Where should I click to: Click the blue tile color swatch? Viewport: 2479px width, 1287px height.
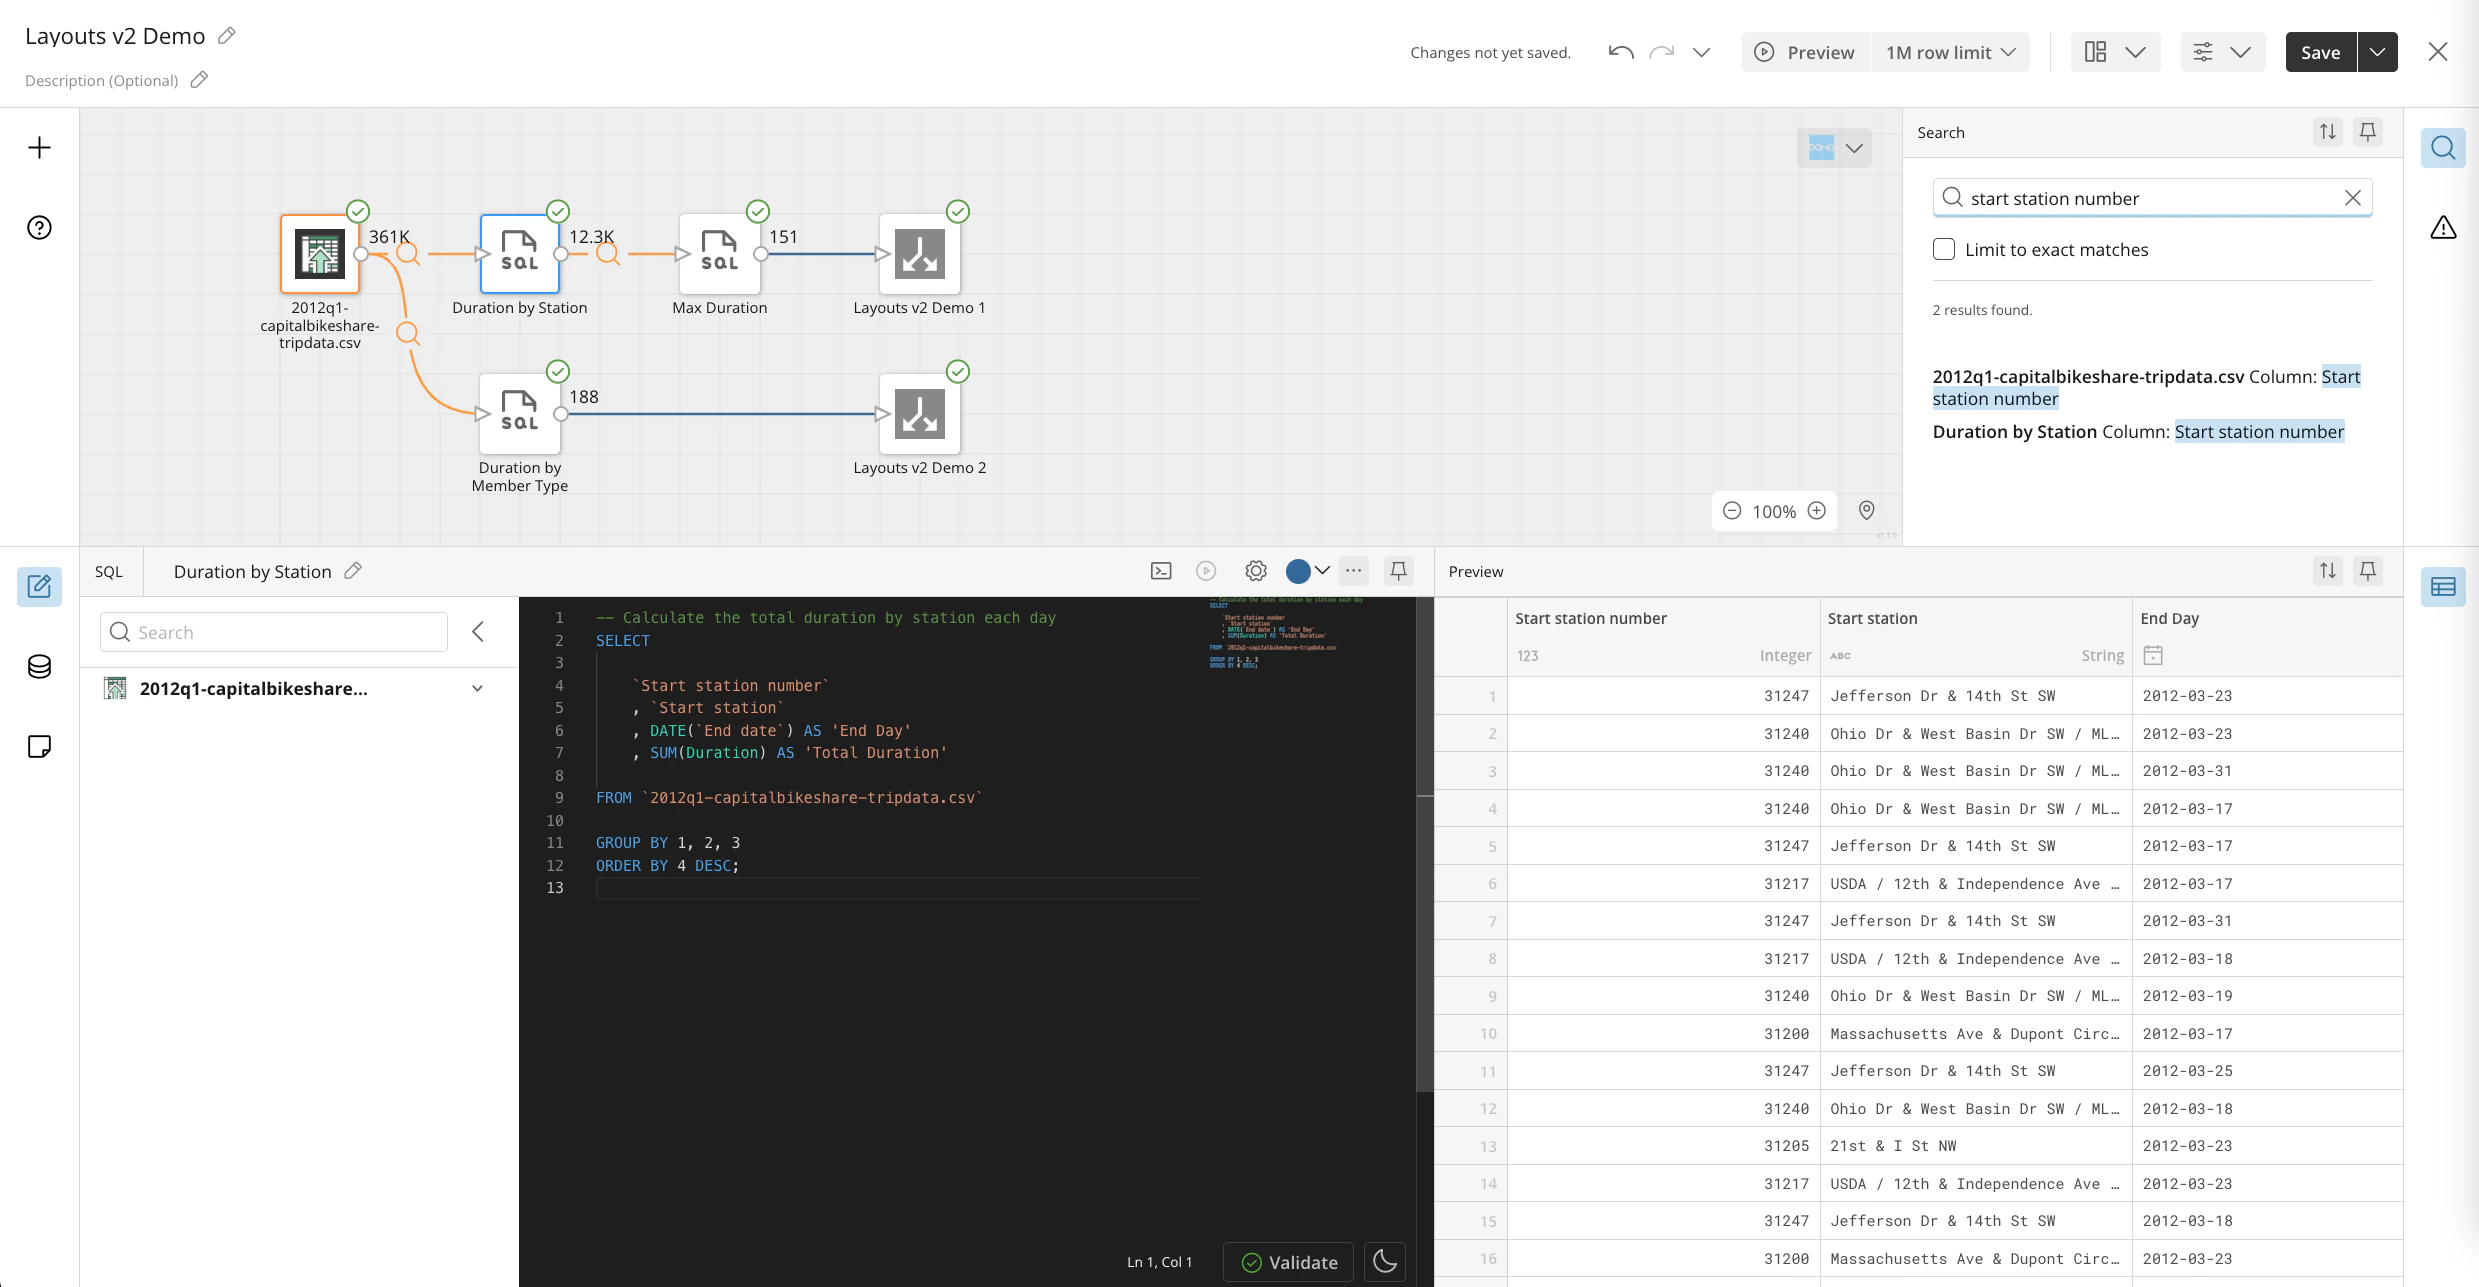pyautogui.click(x=1297, y=571)
